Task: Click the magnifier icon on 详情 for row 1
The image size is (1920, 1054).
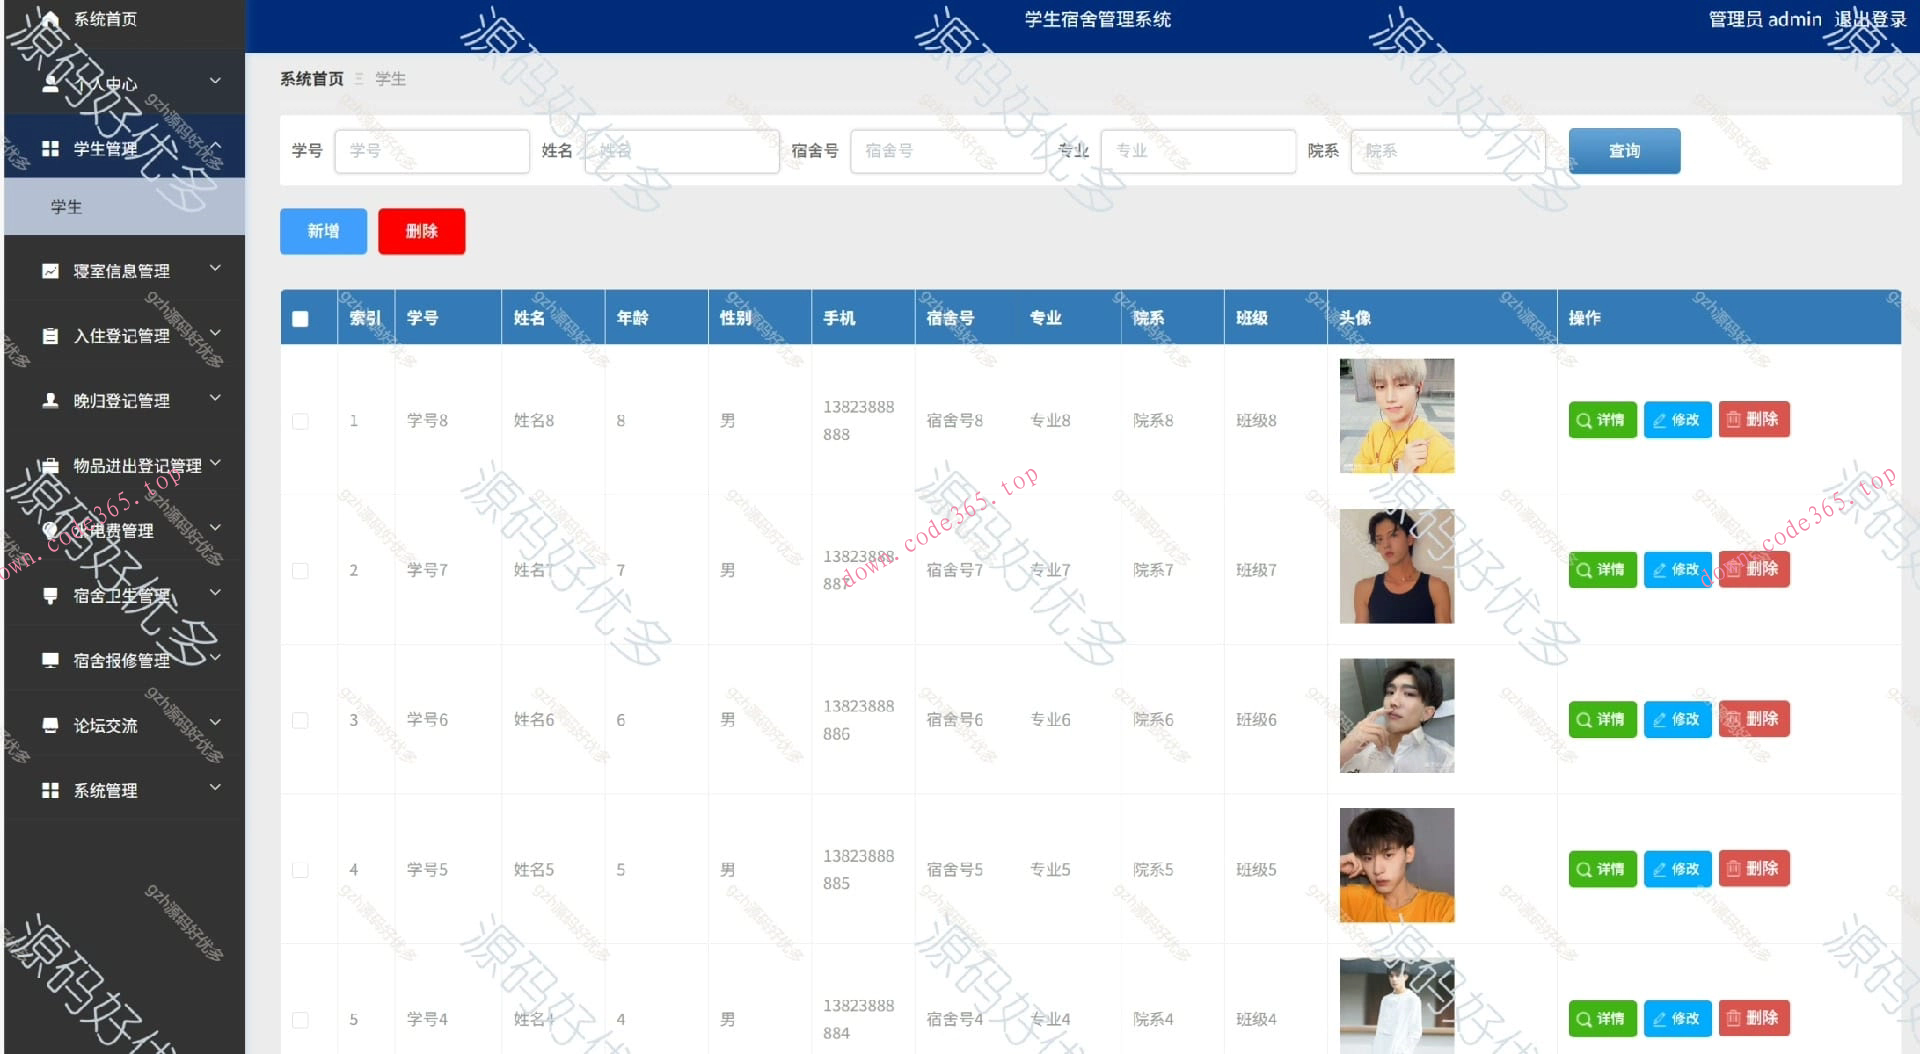Action: click(1583, 420)
